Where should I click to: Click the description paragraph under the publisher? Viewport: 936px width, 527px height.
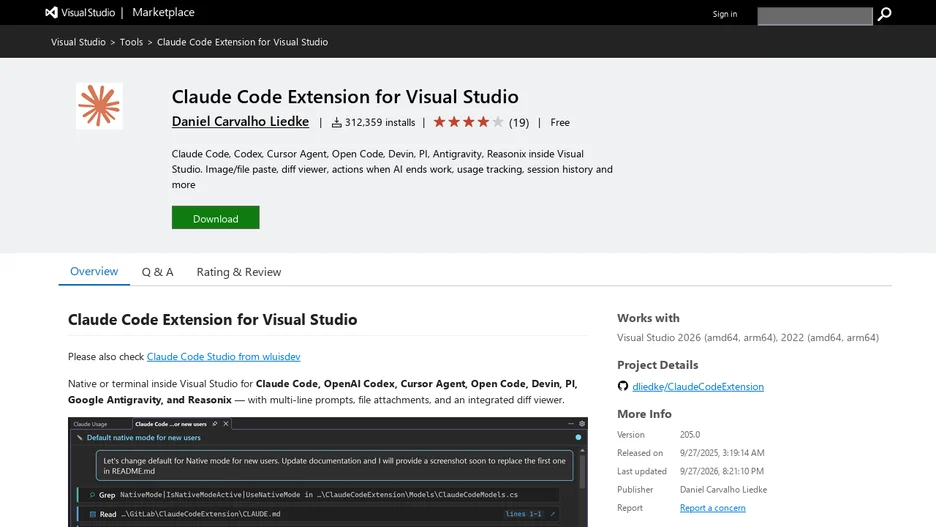tap(392, 169)
